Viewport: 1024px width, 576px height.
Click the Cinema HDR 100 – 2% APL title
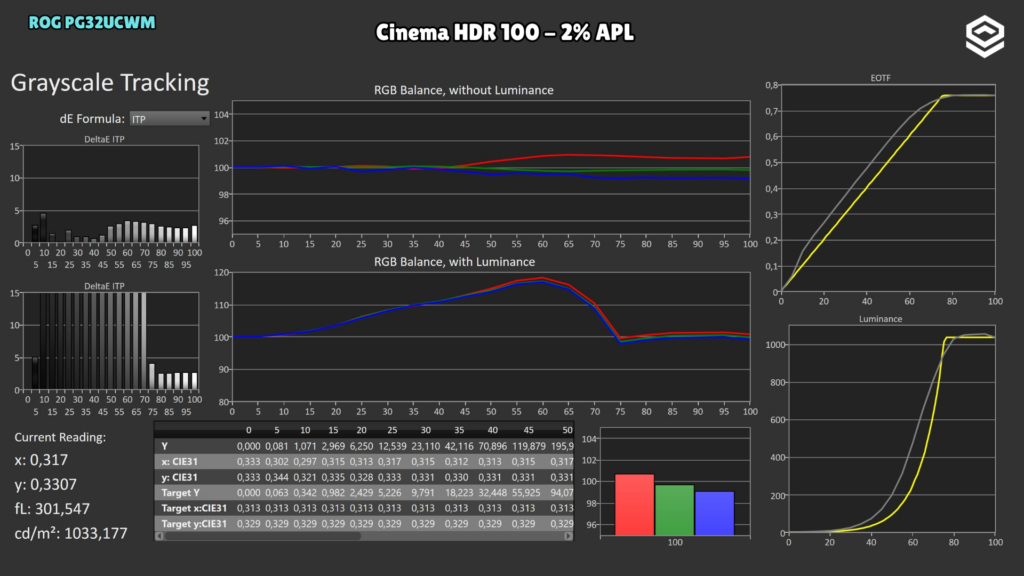[x=504, y=33]
